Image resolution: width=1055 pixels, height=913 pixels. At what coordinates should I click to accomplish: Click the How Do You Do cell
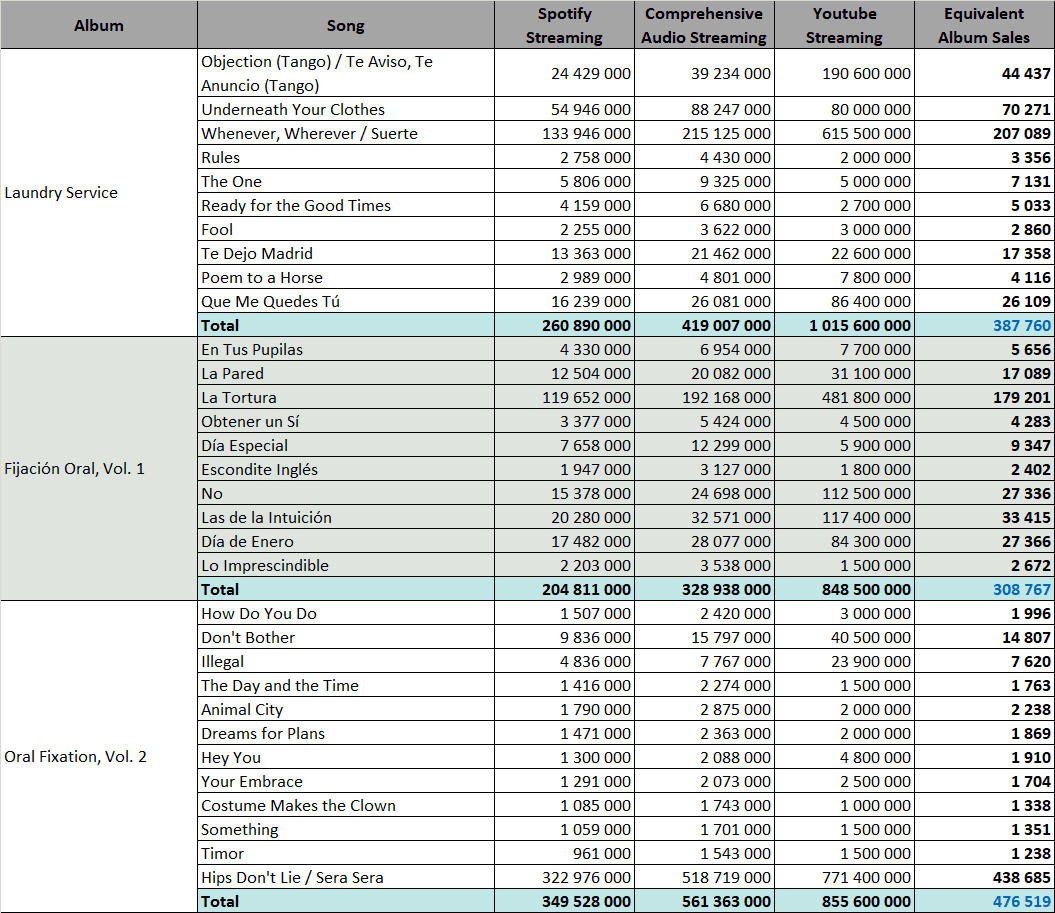pos(346,614)
